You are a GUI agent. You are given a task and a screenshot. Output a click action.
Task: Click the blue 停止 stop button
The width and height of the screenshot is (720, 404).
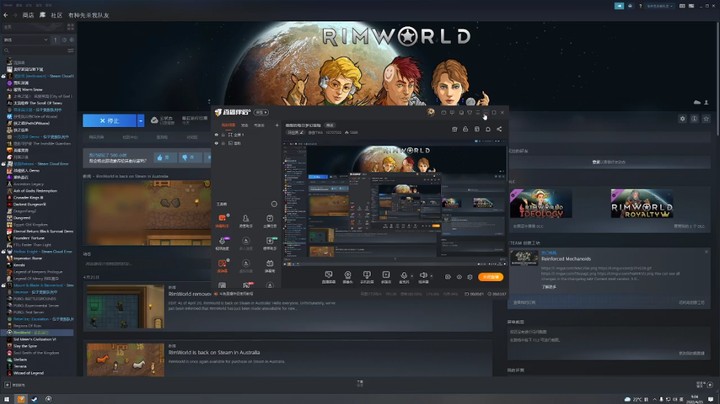(x=109, y=121)
